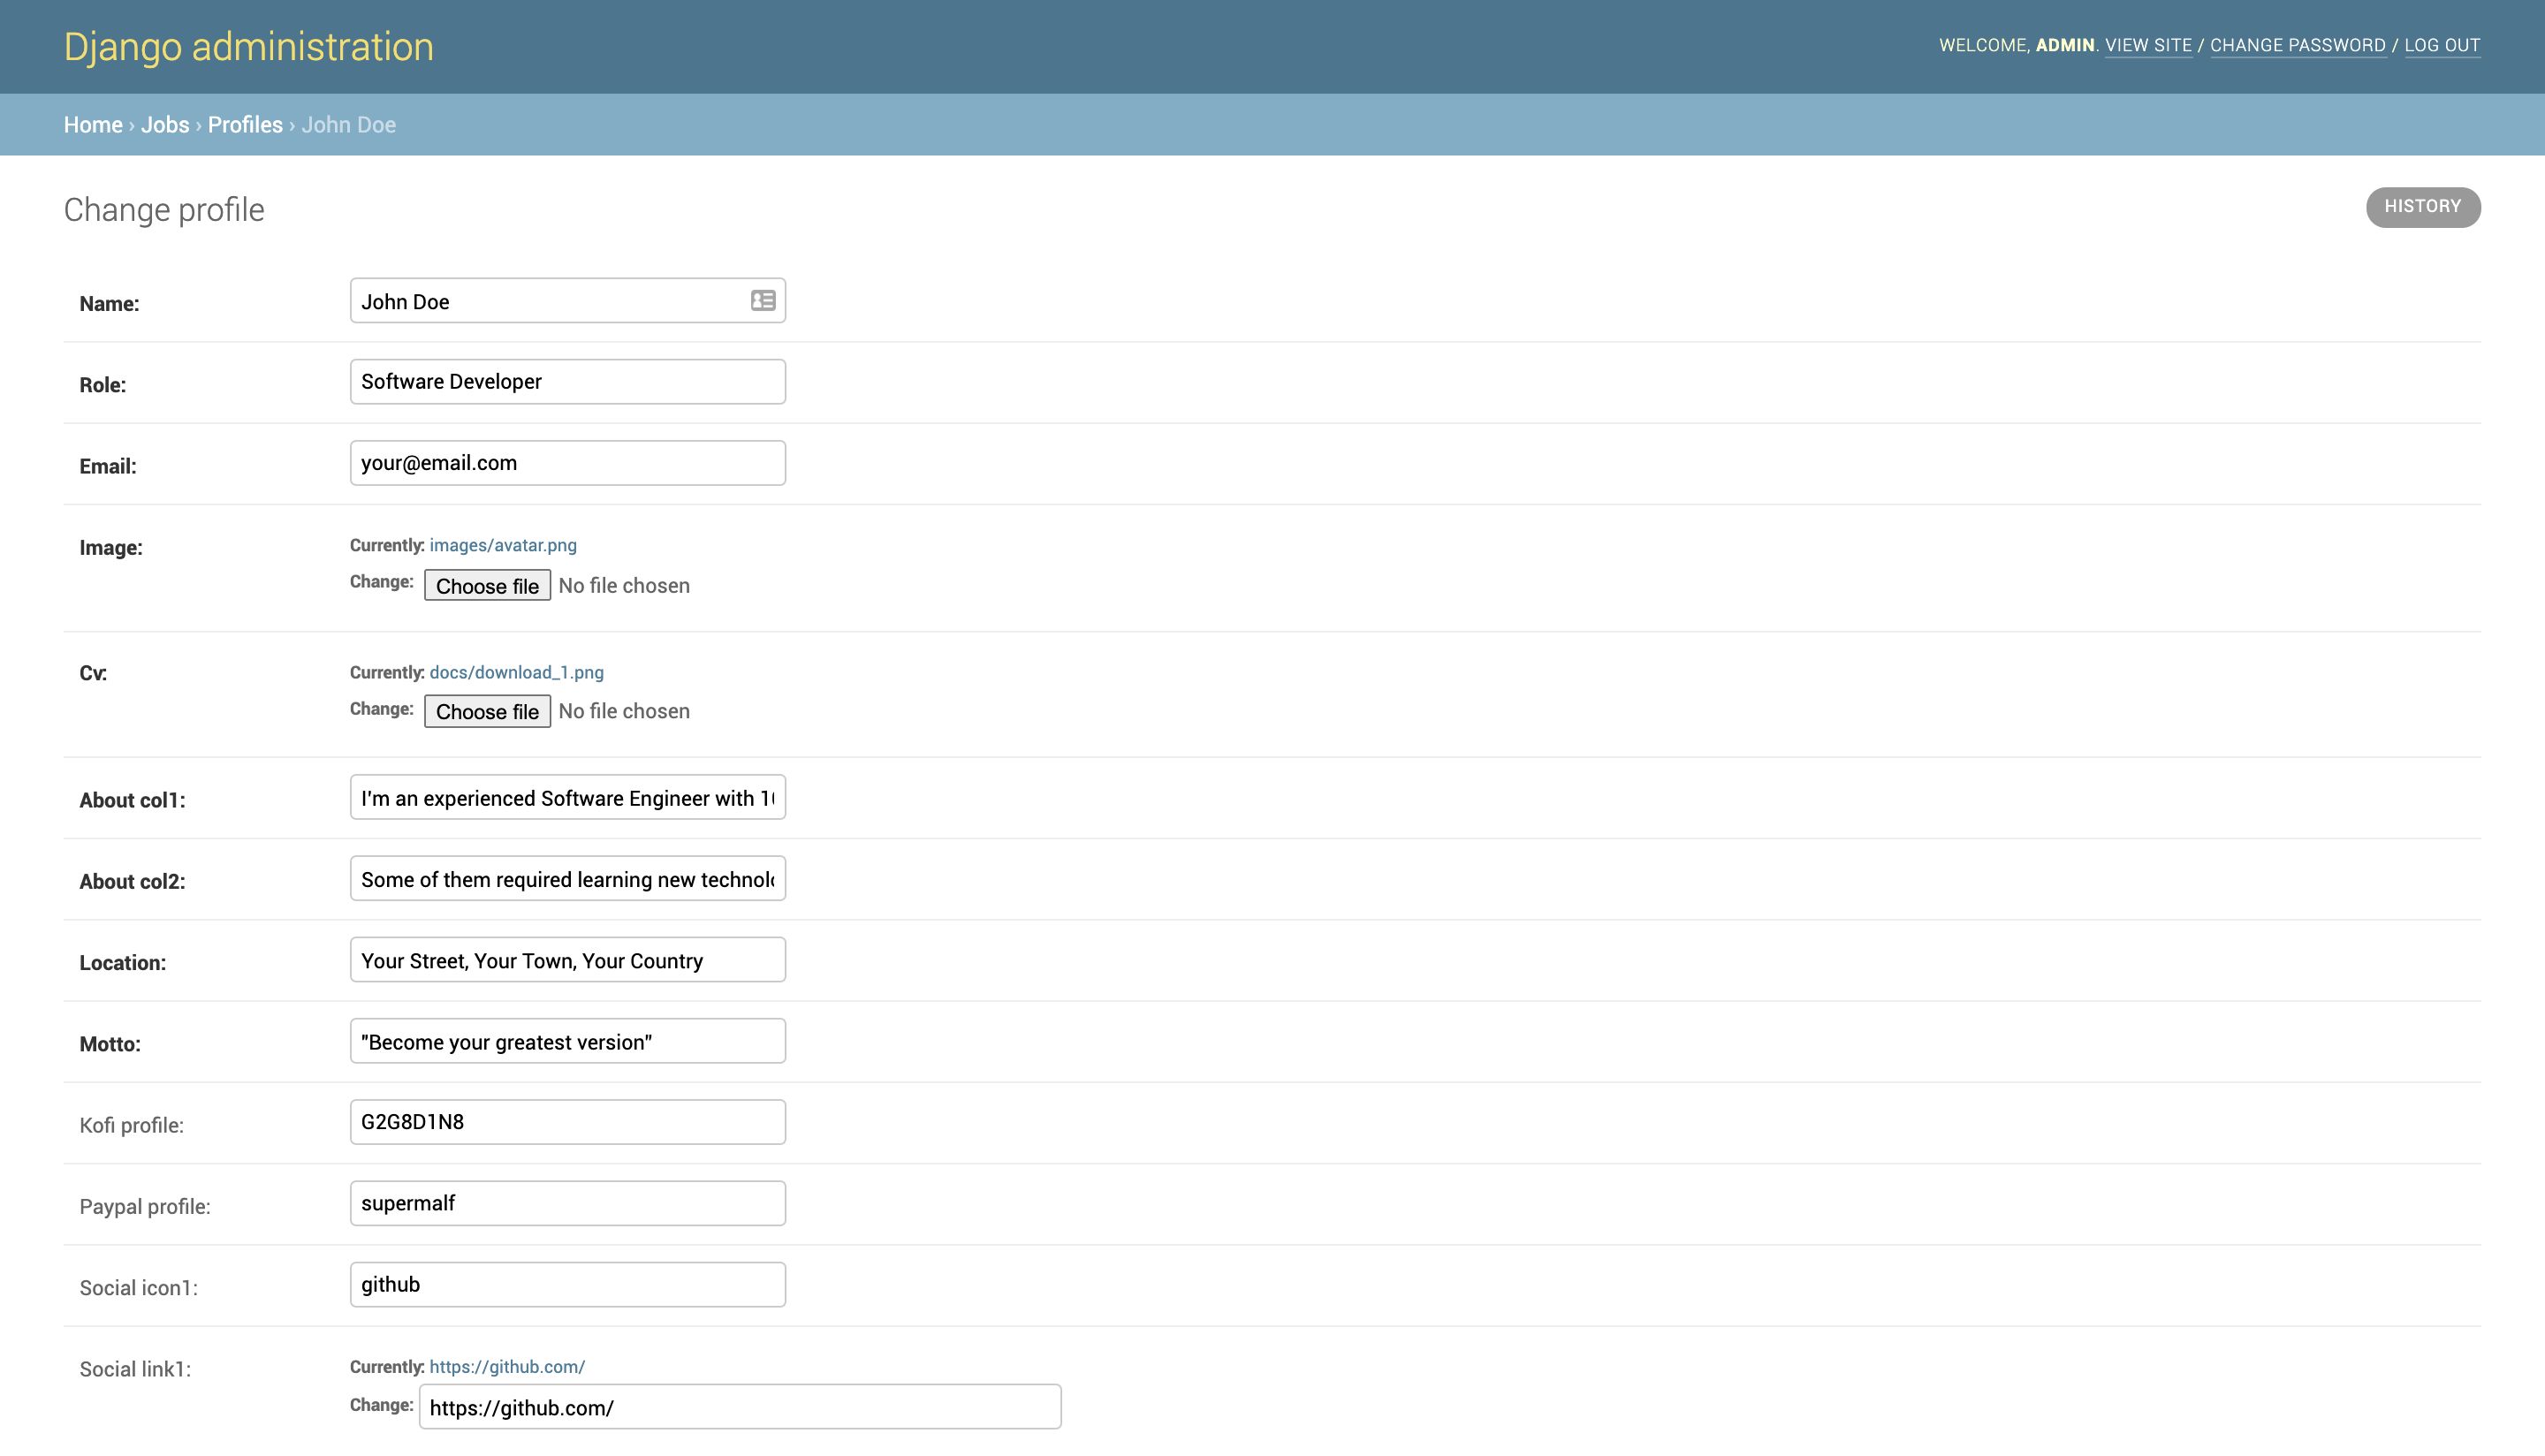This screenshot has height=1456, width=2545.
Task: Navigate to Profiles breadcrumb
Action: 245,125
